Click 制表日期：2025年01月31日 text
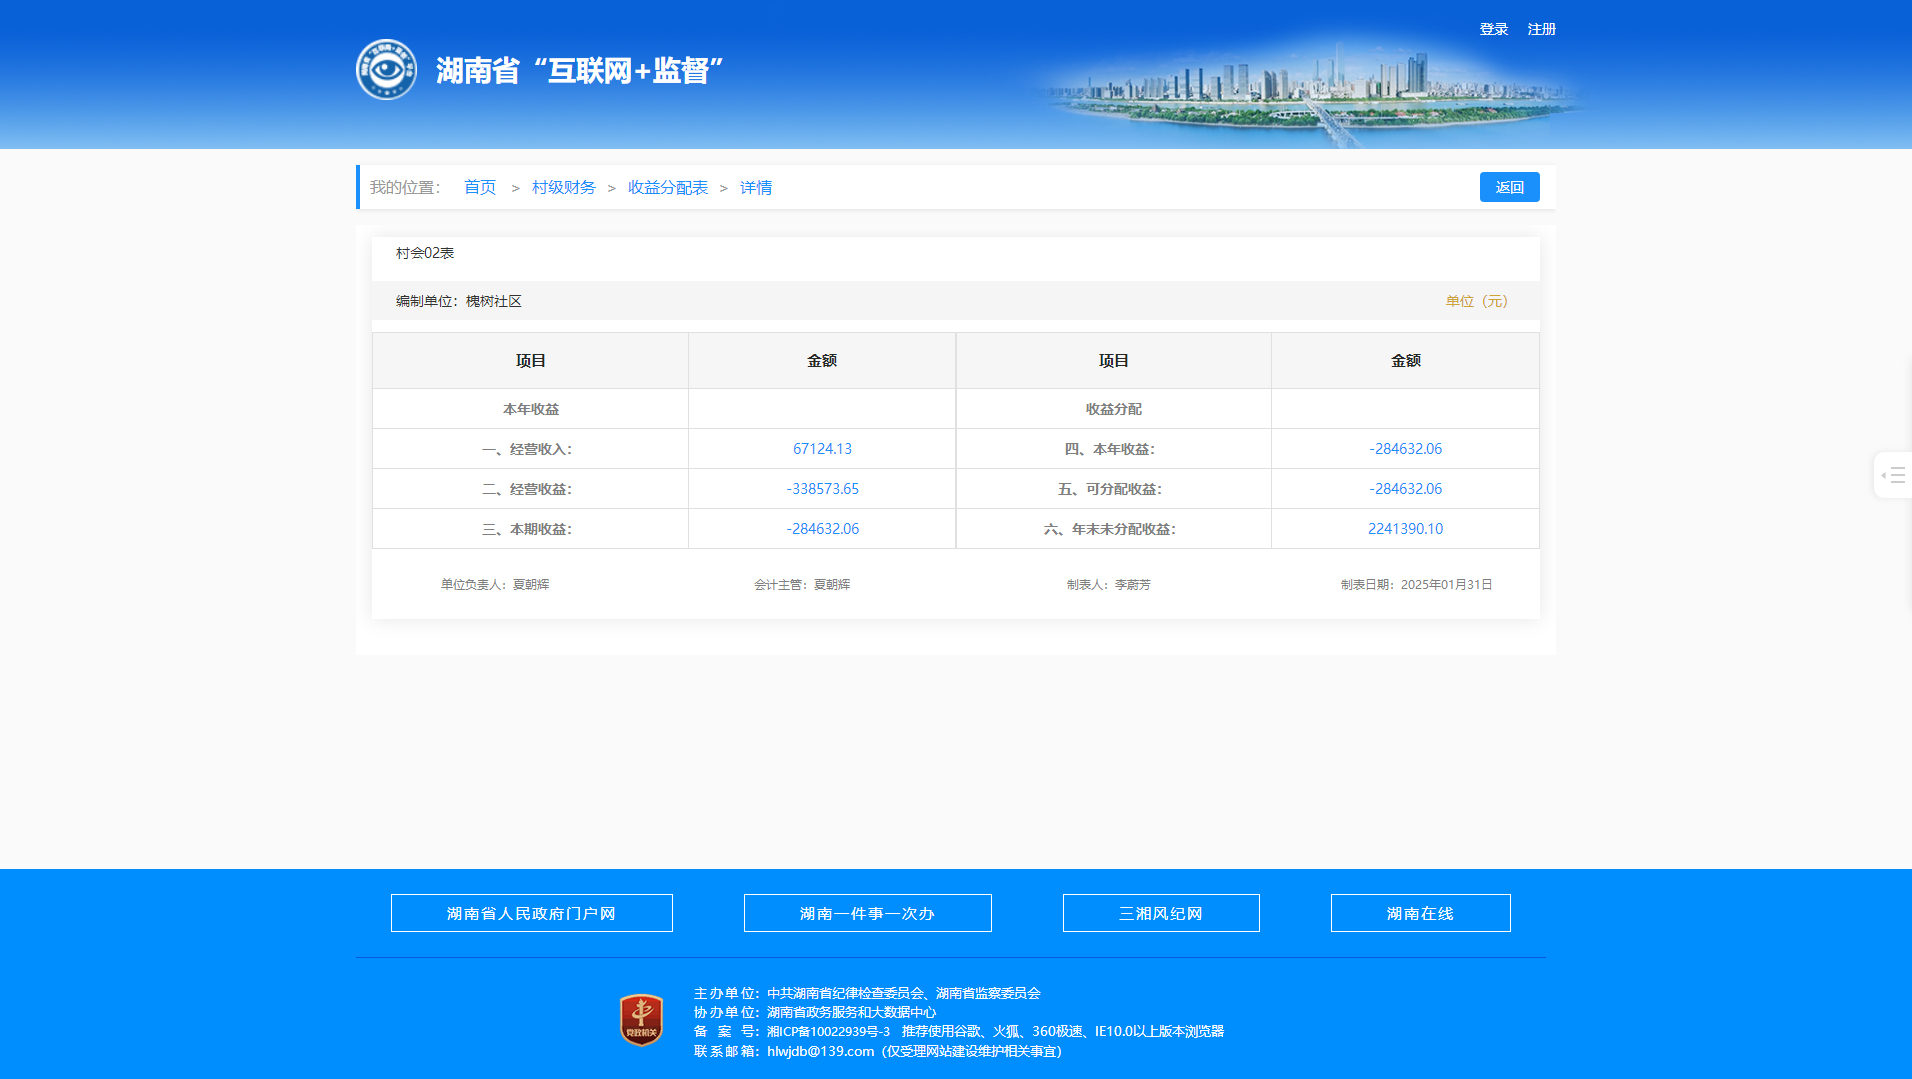 1417,584
